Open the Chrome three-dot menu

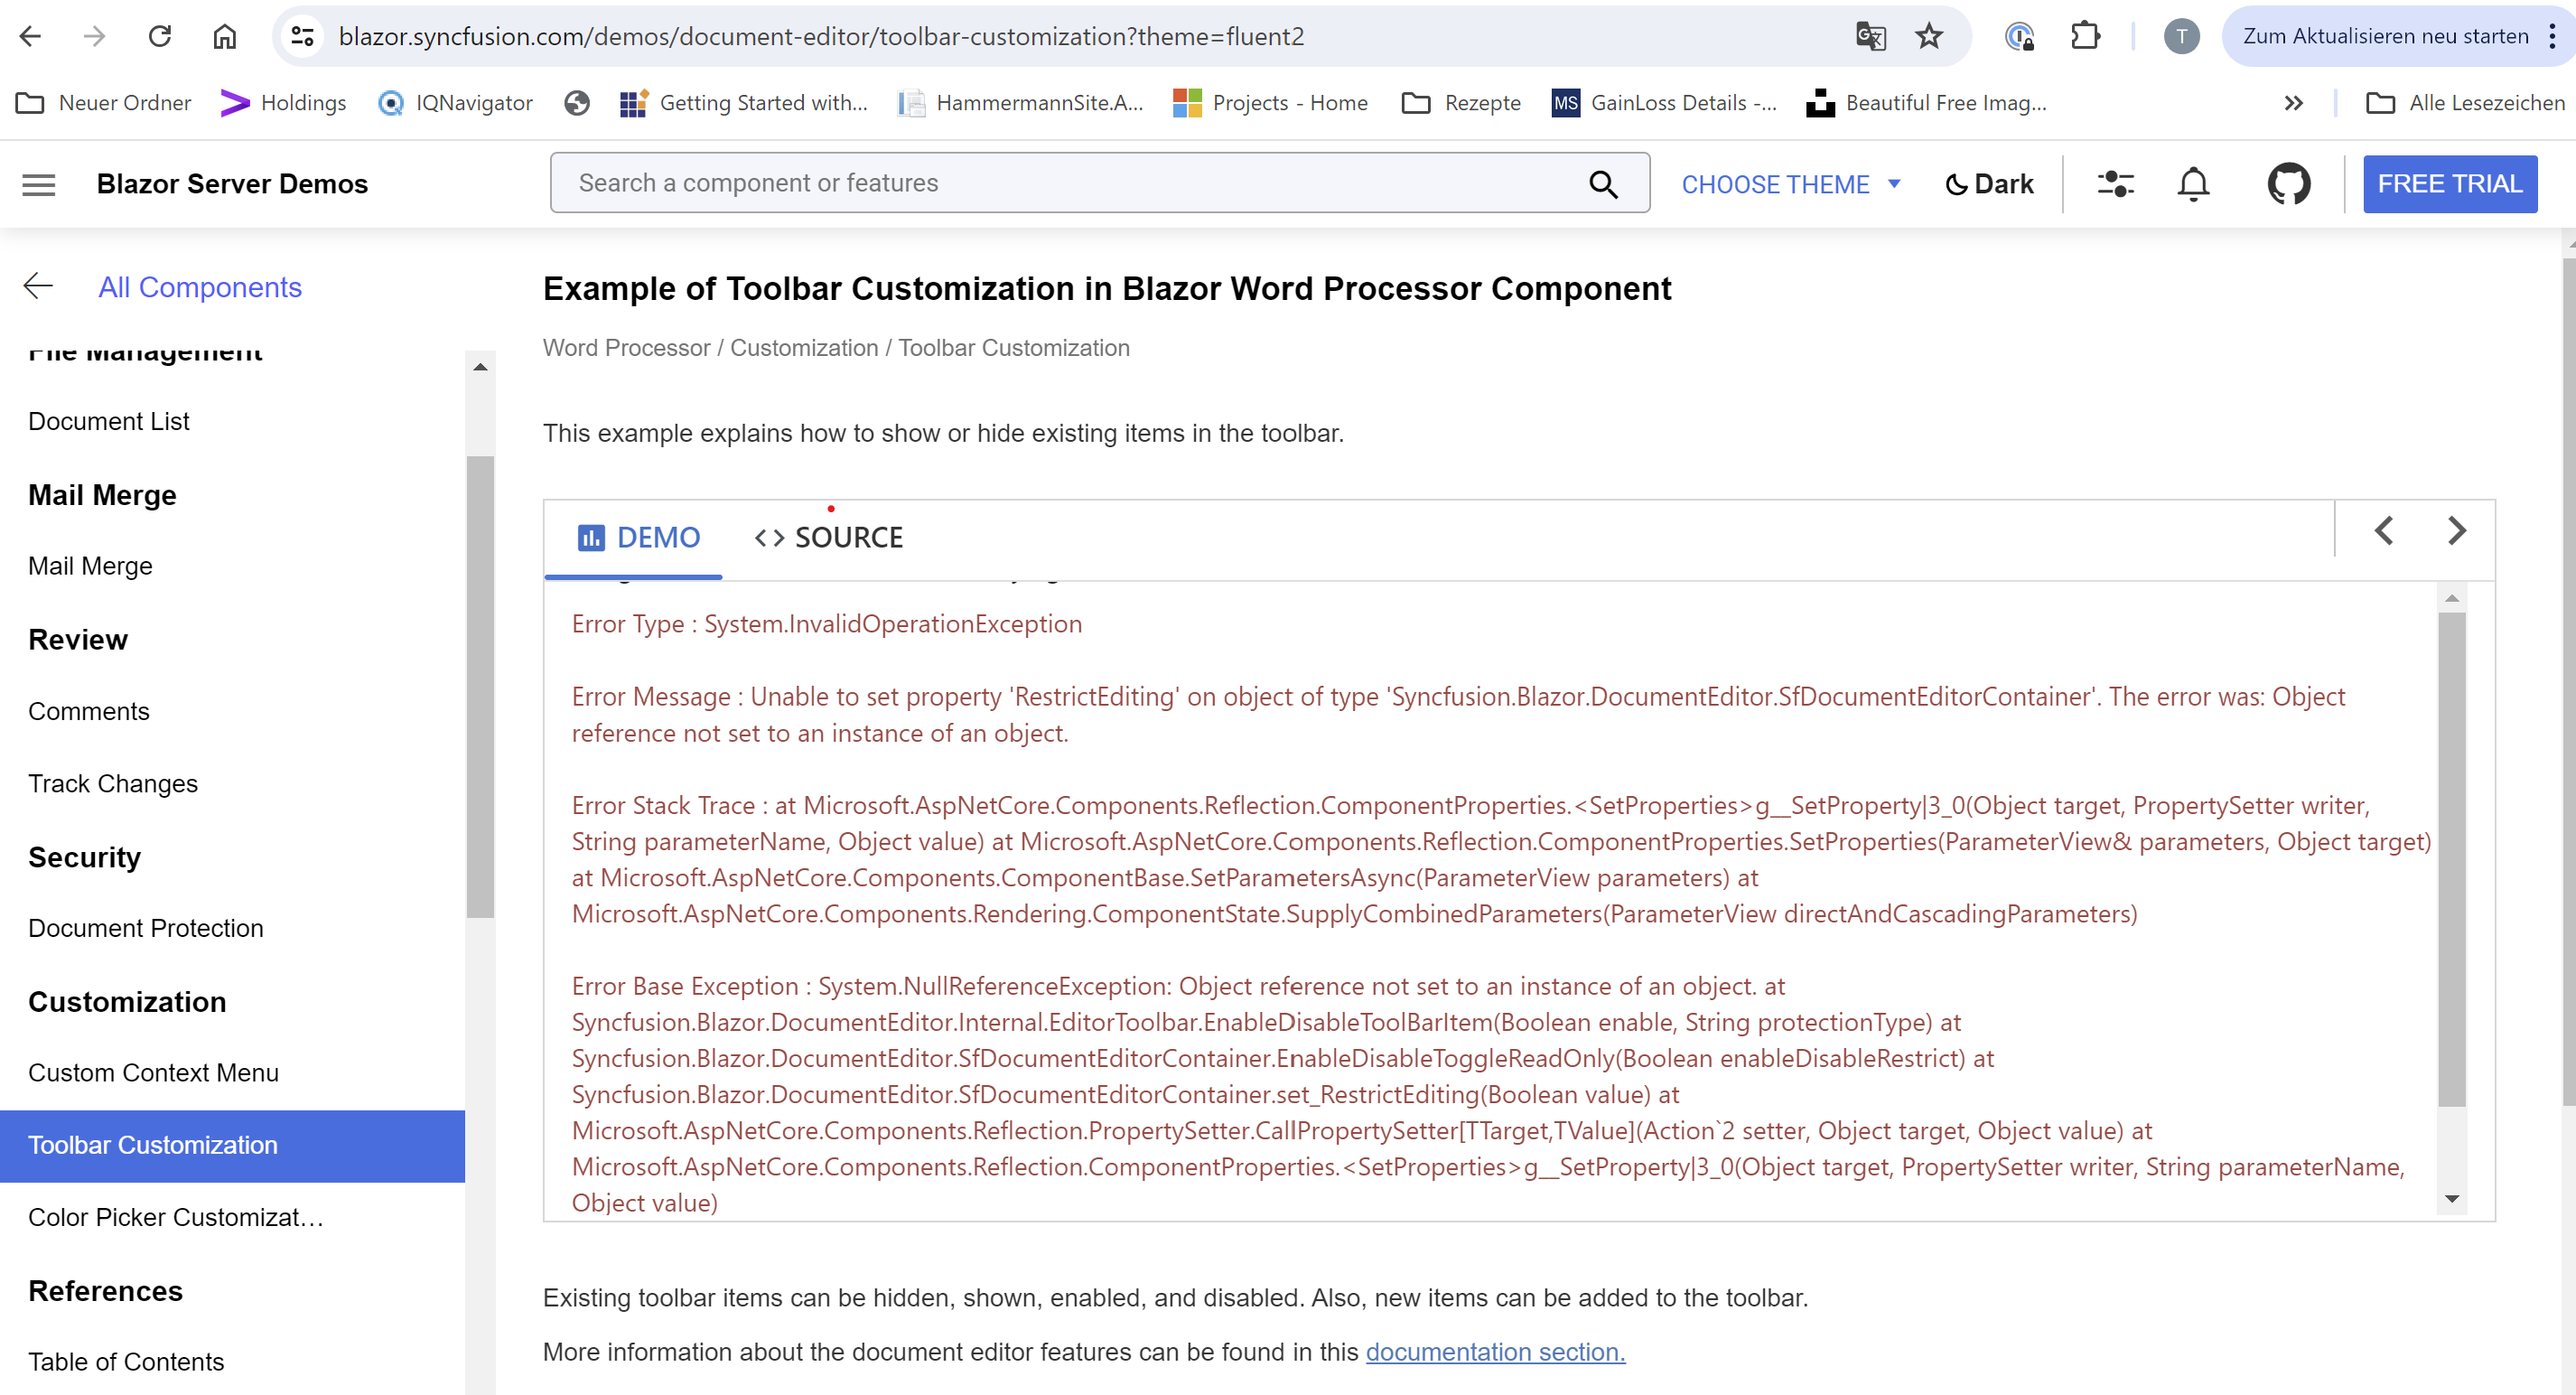click(x=2552, y=37)
